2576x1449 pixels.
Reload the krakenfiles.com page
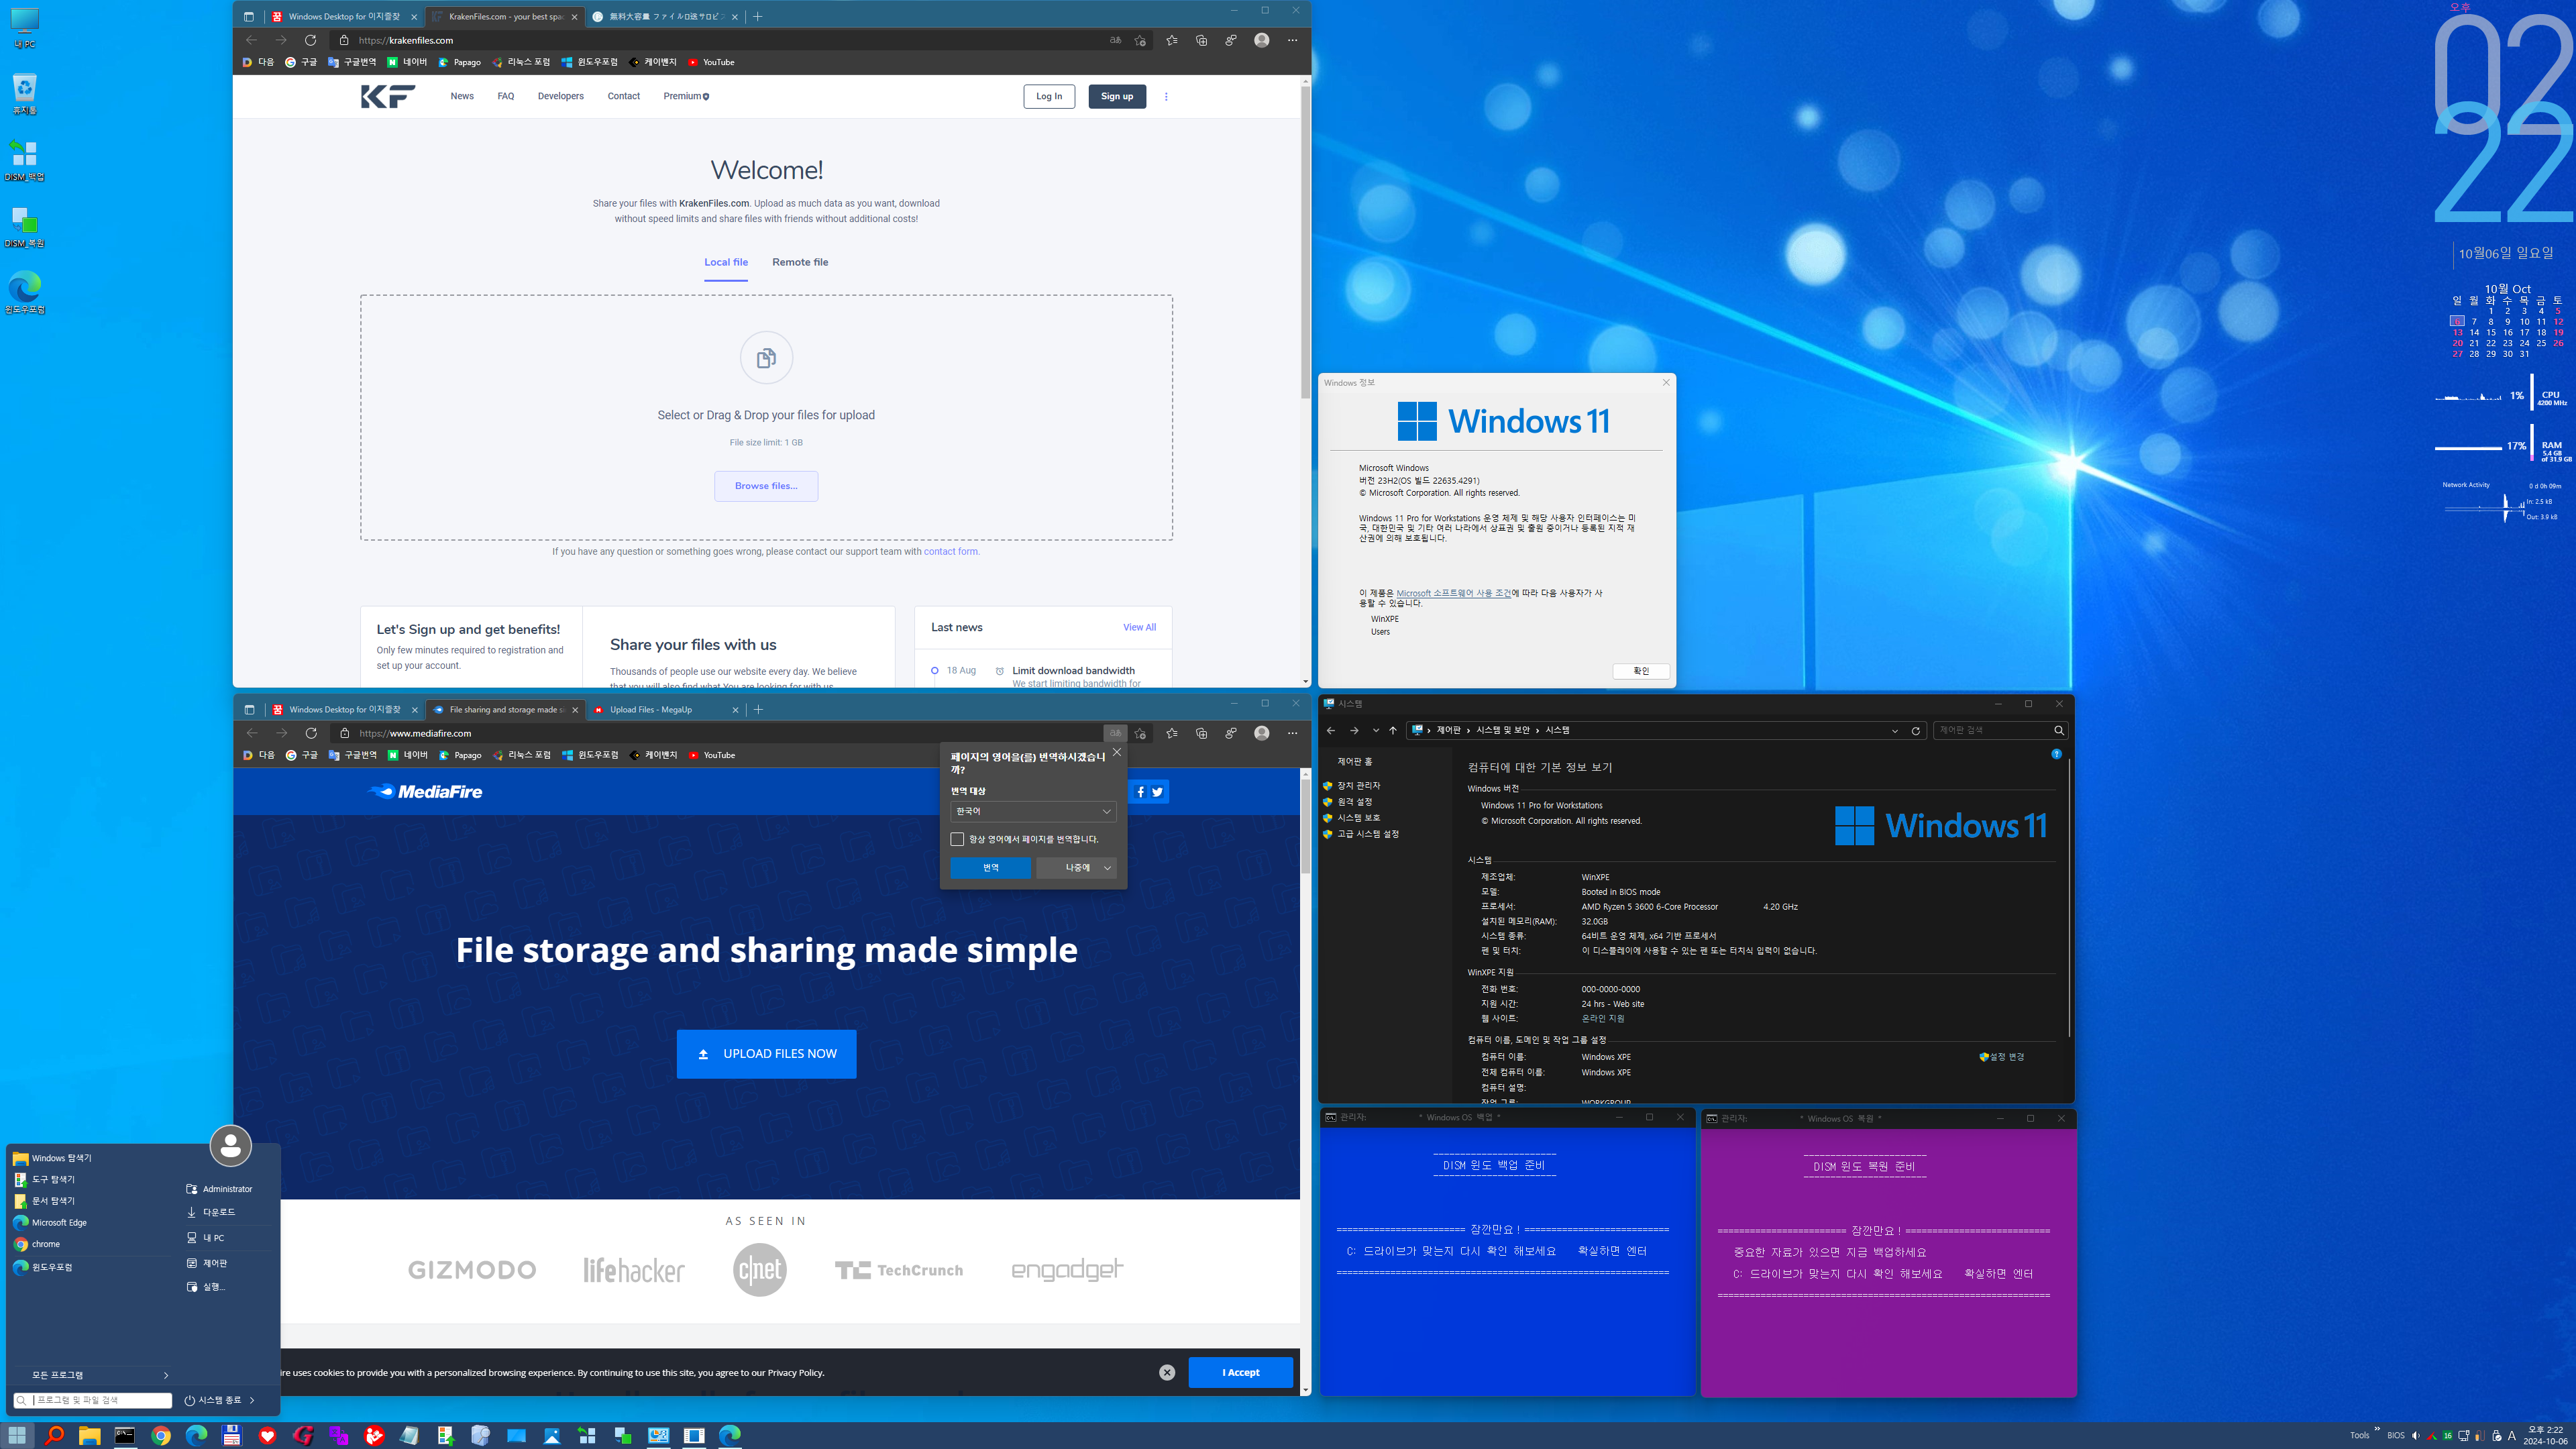[310, 40]
